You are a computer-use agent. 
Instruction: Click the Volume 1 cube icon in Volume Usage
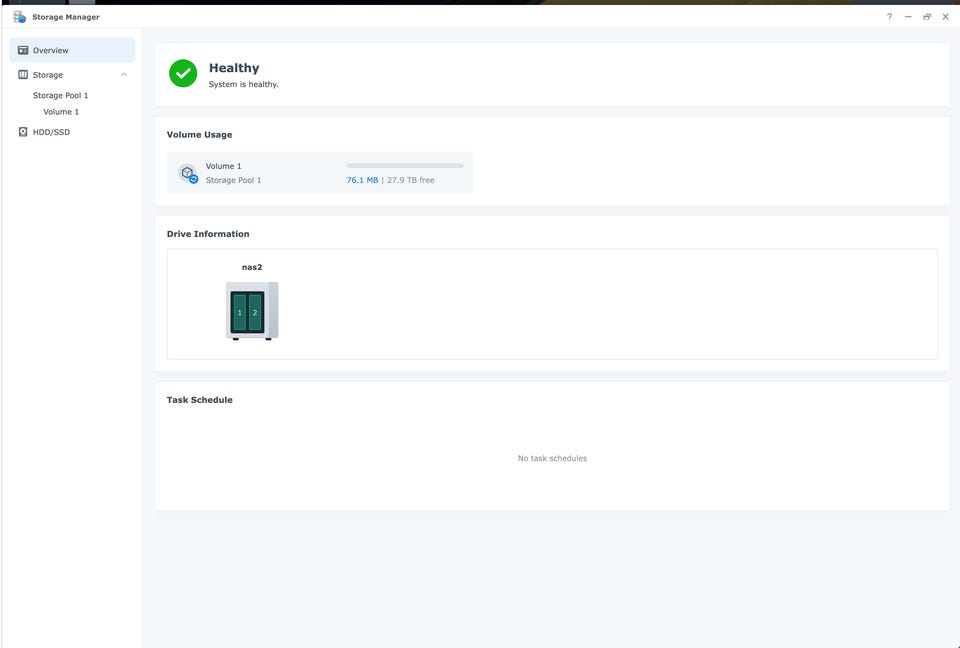coord(188,173)
